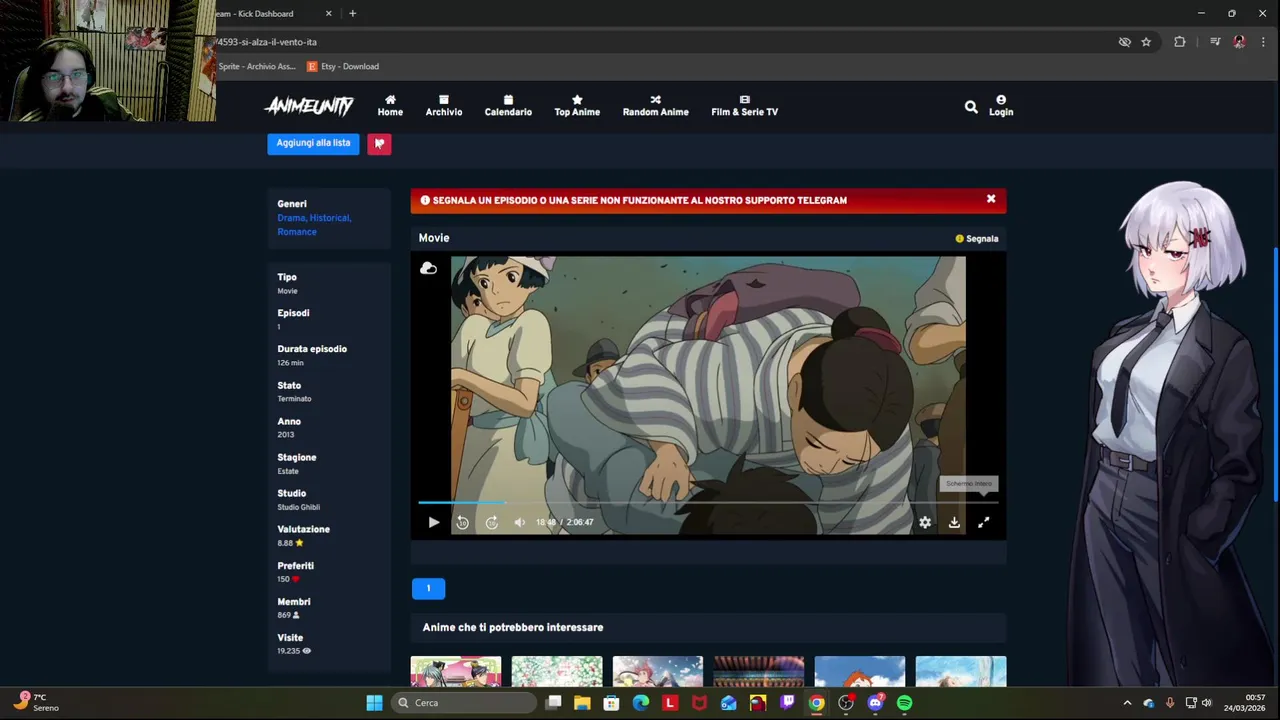Open the sixth suggested anime thumbnail
This screenshot has width=1280, height=720.
tap(961, 671)
